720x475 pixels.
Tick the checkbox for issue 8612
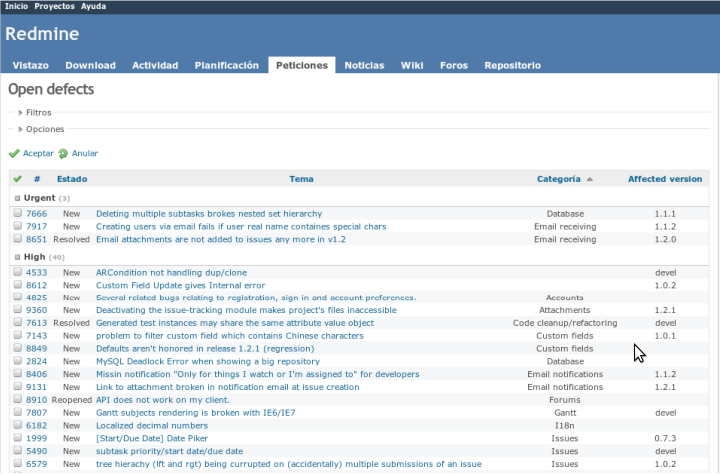(17, 284)
